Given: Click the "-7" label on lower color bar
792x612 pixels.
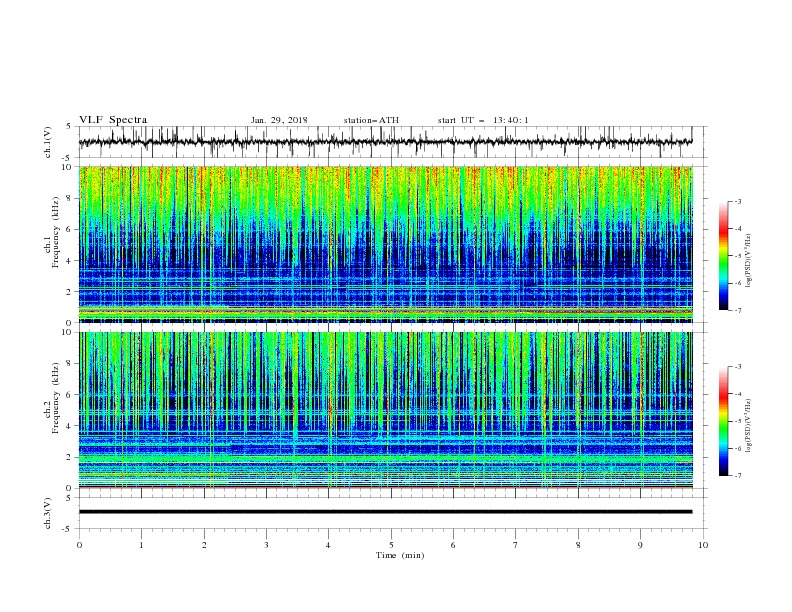Looking at the screenshot, I should pyautogui.click(x=737, y=476).
